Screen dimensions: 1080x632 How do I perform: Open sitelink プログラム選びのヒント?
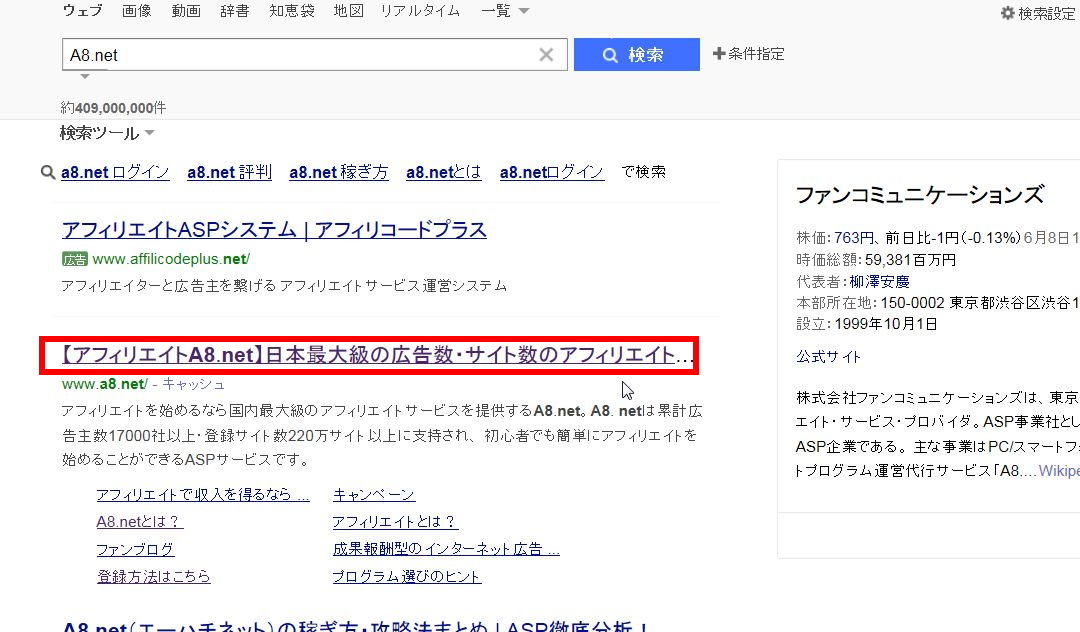click(x=407, y=576)
